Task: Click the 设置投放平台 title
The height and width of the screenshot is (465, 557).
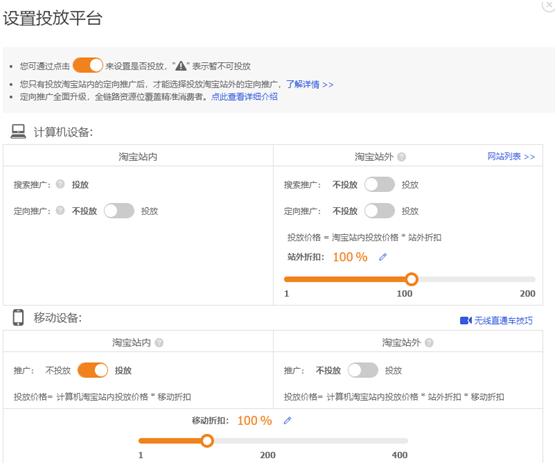Action: [x=53, y=18]
